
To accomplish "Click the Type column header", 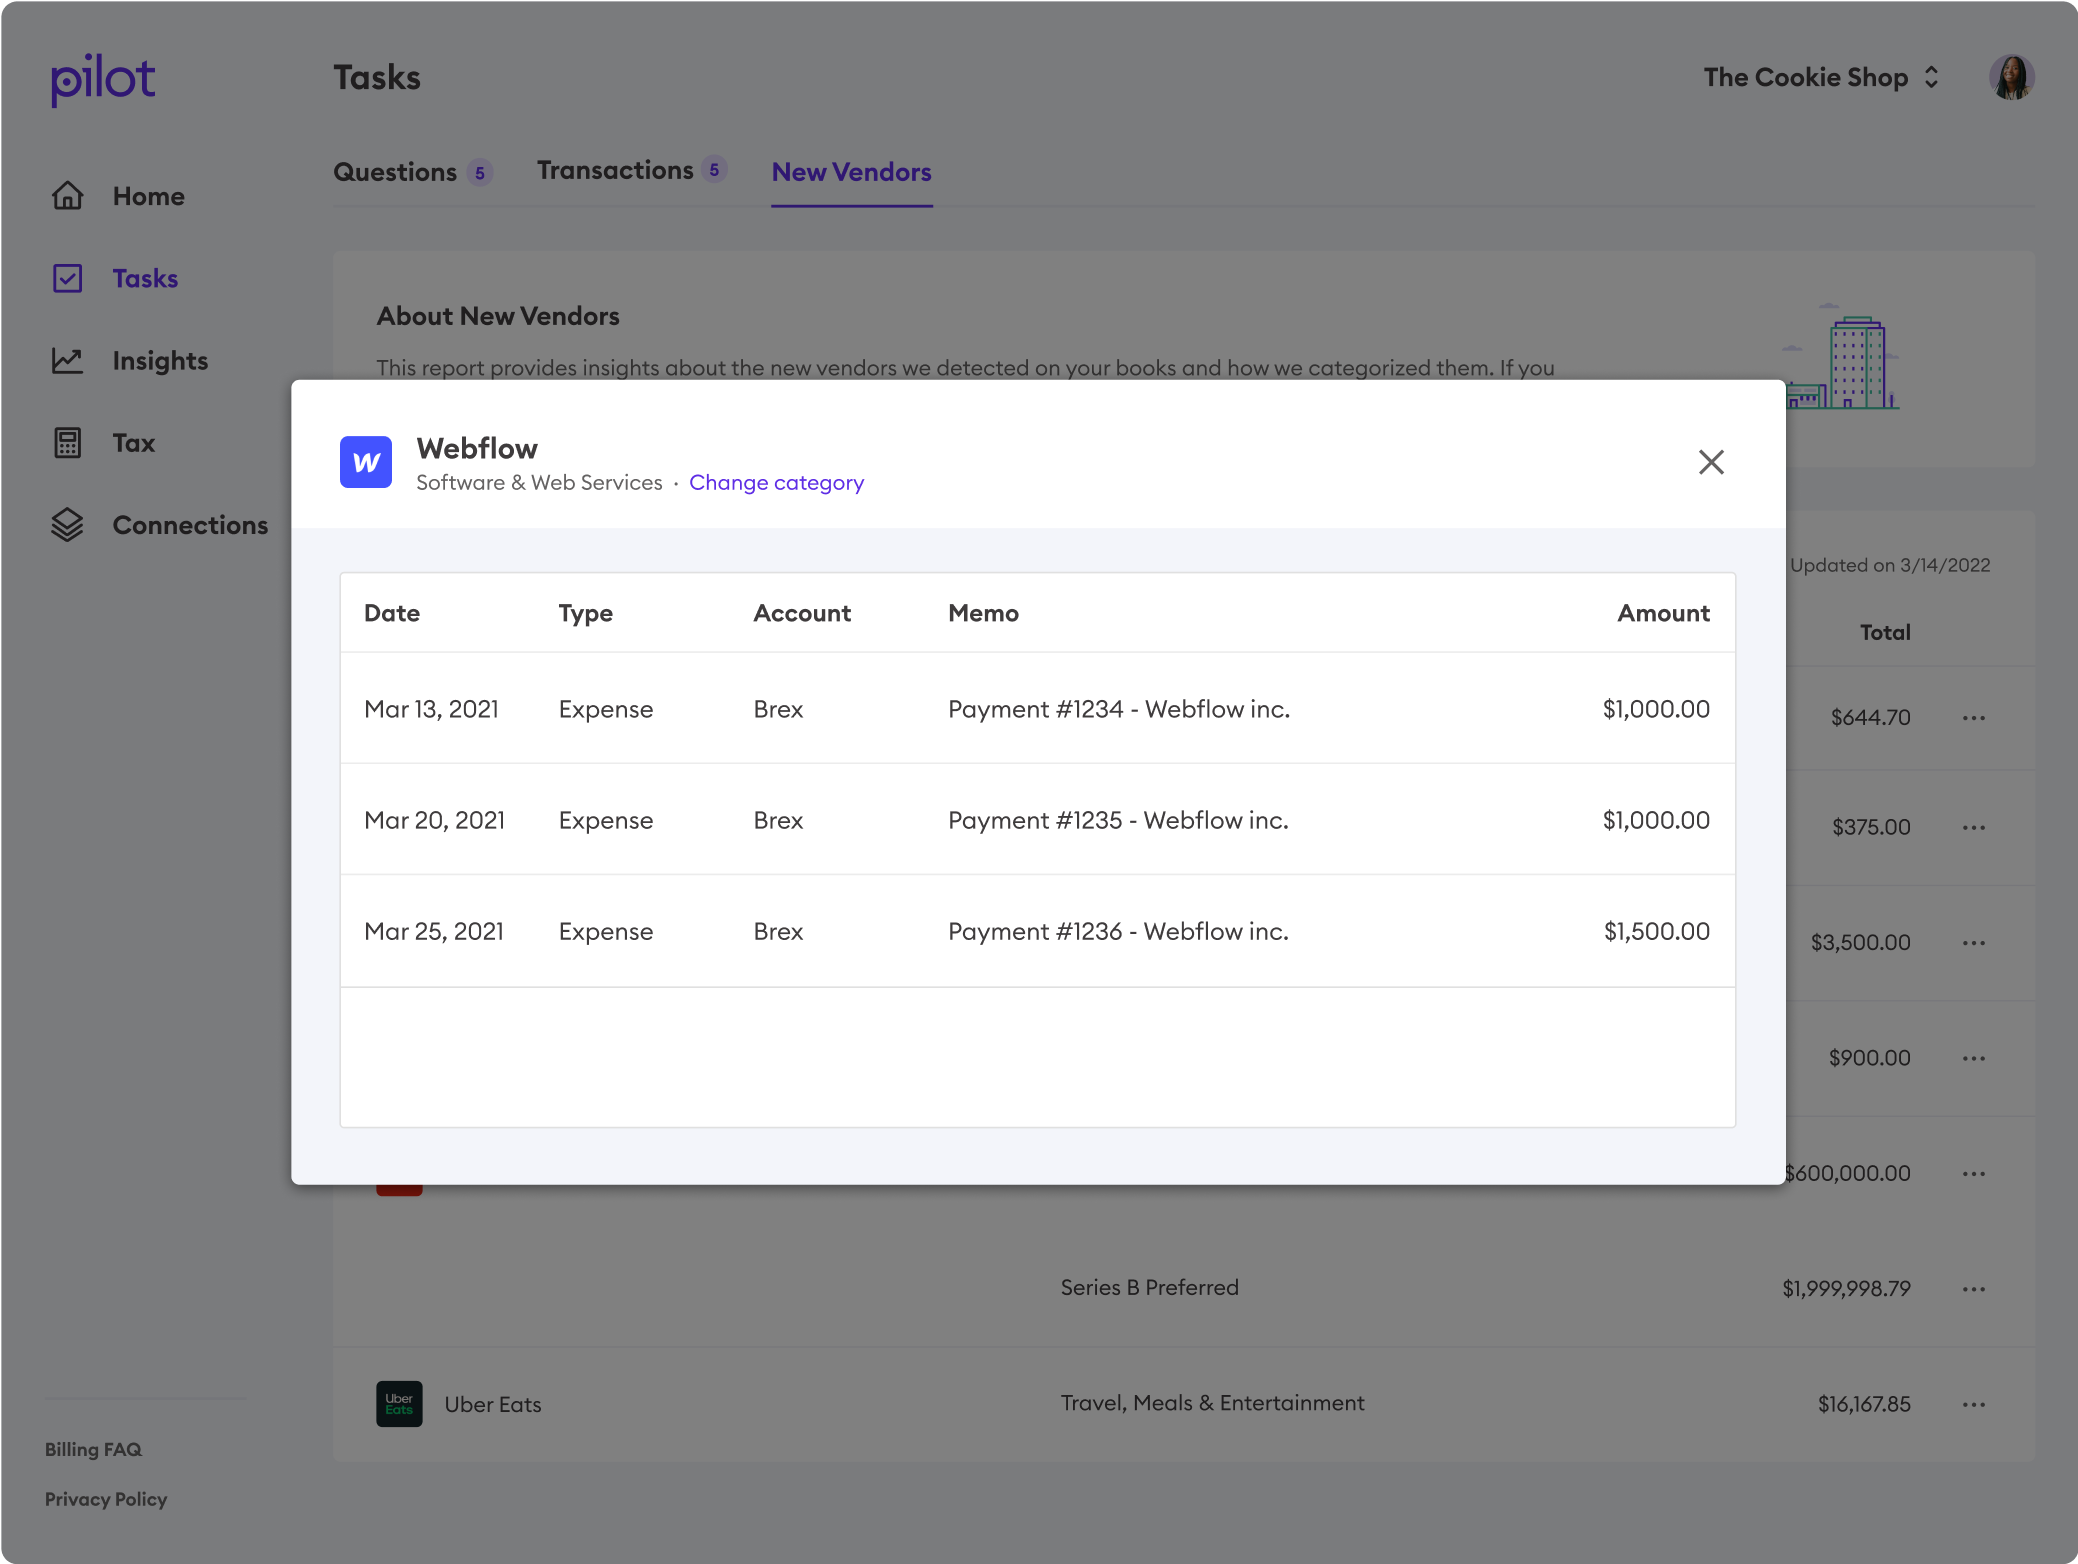I will pos(586,613).
